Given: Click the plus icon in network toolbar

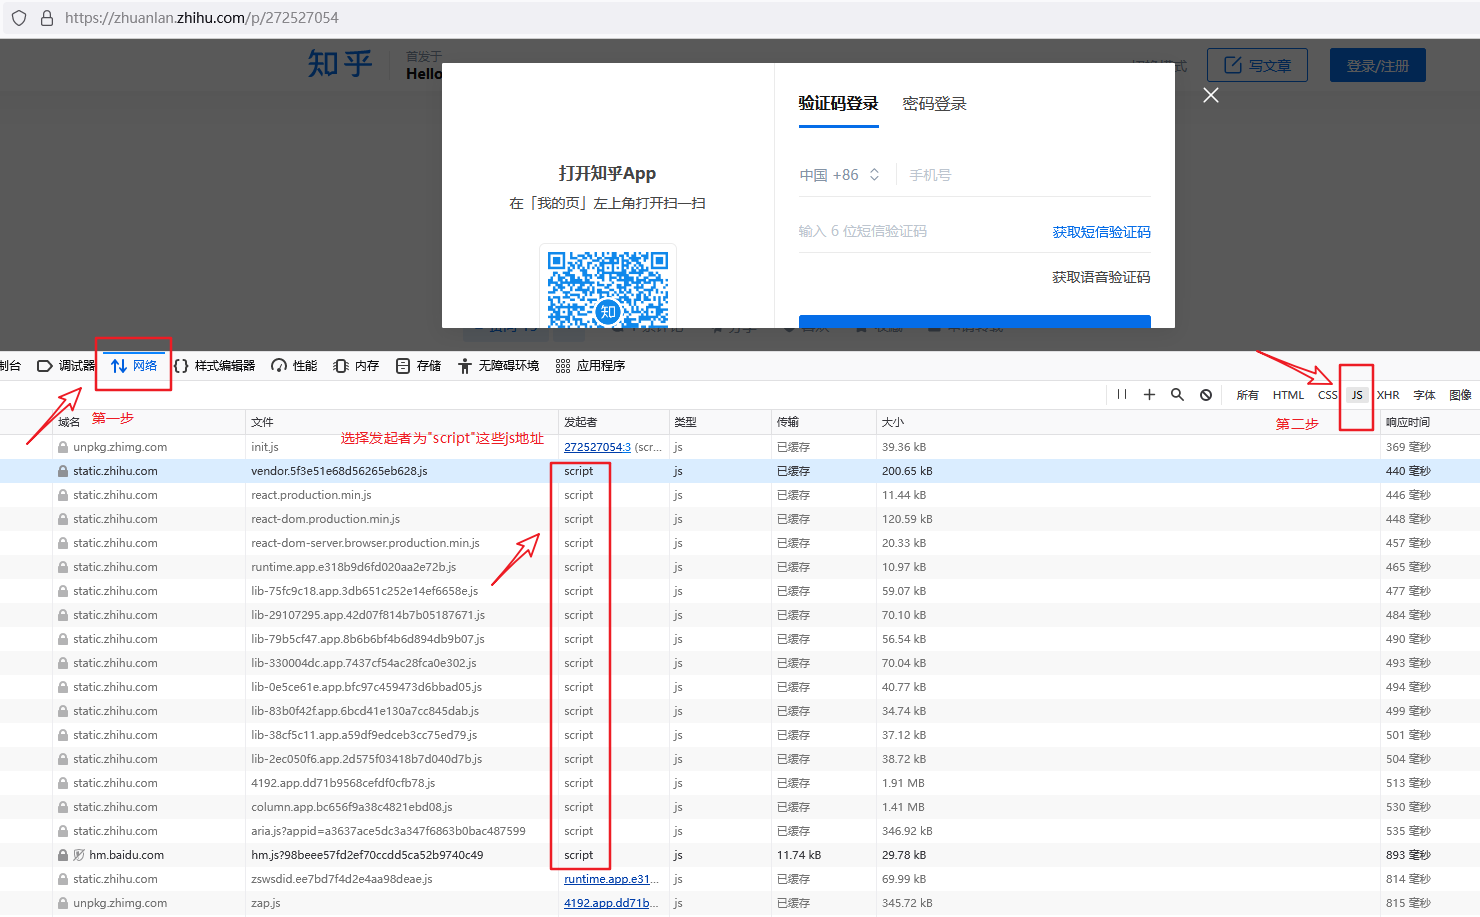Looking at the screenshot, I should (x=1149, y=395).
